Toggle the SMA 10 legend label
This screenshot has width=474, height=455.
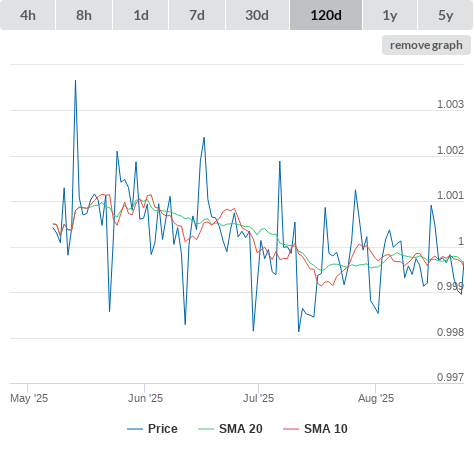[326, 429]
